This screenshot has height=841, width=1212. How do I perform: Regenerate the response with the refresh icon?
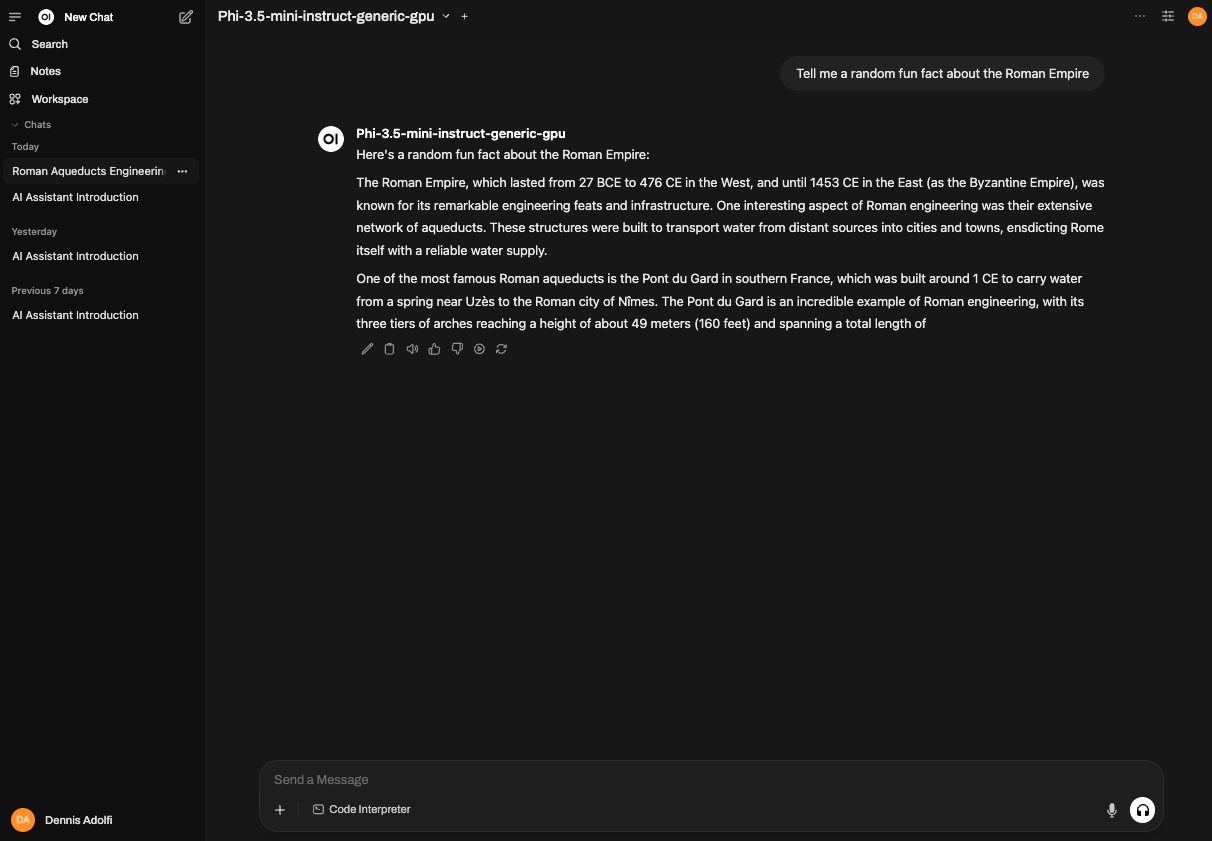click(x=501, y=349)
